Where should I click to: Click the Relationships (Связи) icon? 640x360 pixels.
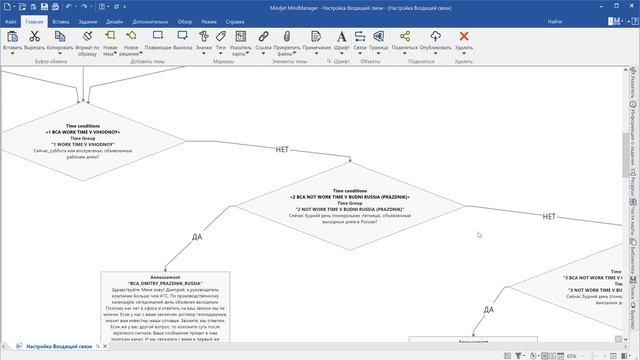(x=360, y=36)
